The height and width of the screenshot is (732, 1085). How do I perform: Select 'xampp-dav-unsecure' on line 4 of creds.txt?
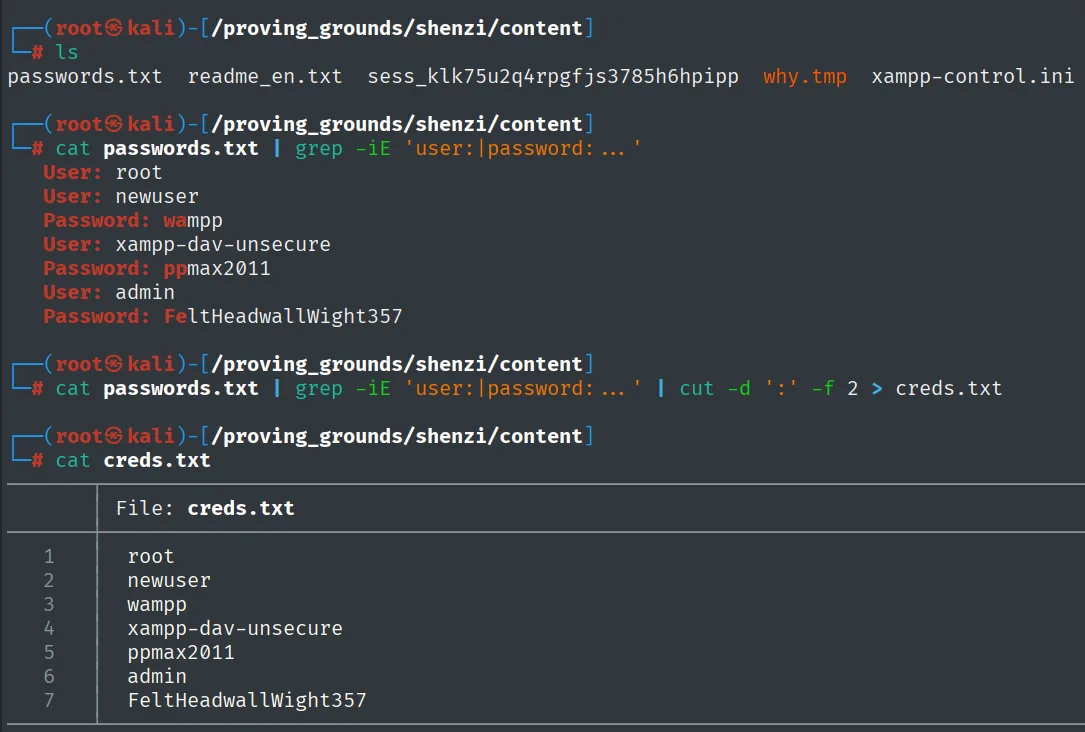pyautogui.click(x=235, y=628)
